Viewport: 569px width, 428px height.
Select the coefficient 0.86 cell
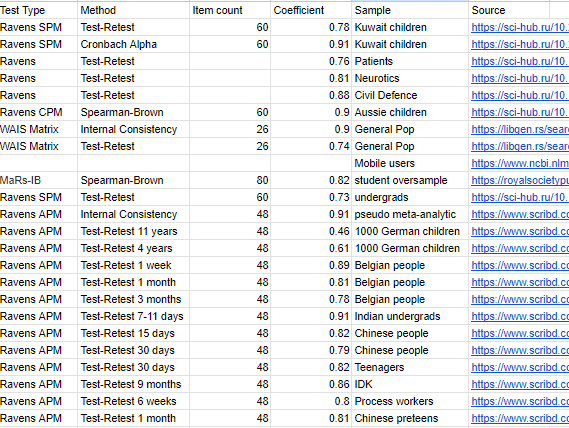pyautogui.click(x=311, y=384)
